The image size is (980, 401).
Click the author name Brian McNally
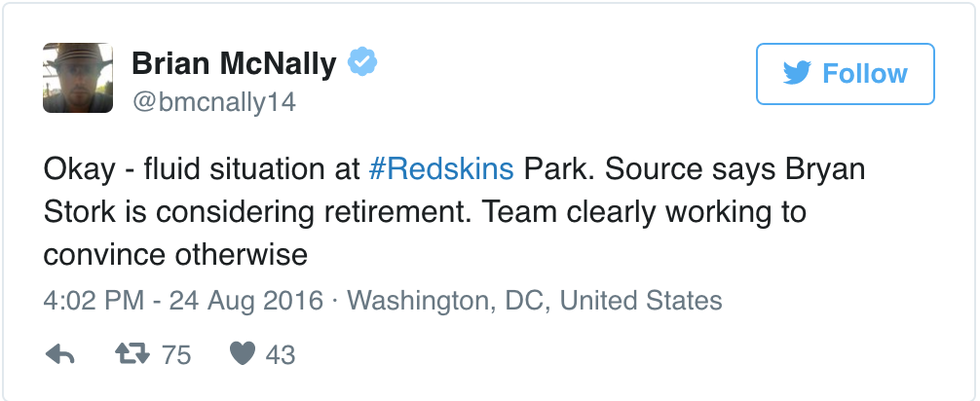234,65
